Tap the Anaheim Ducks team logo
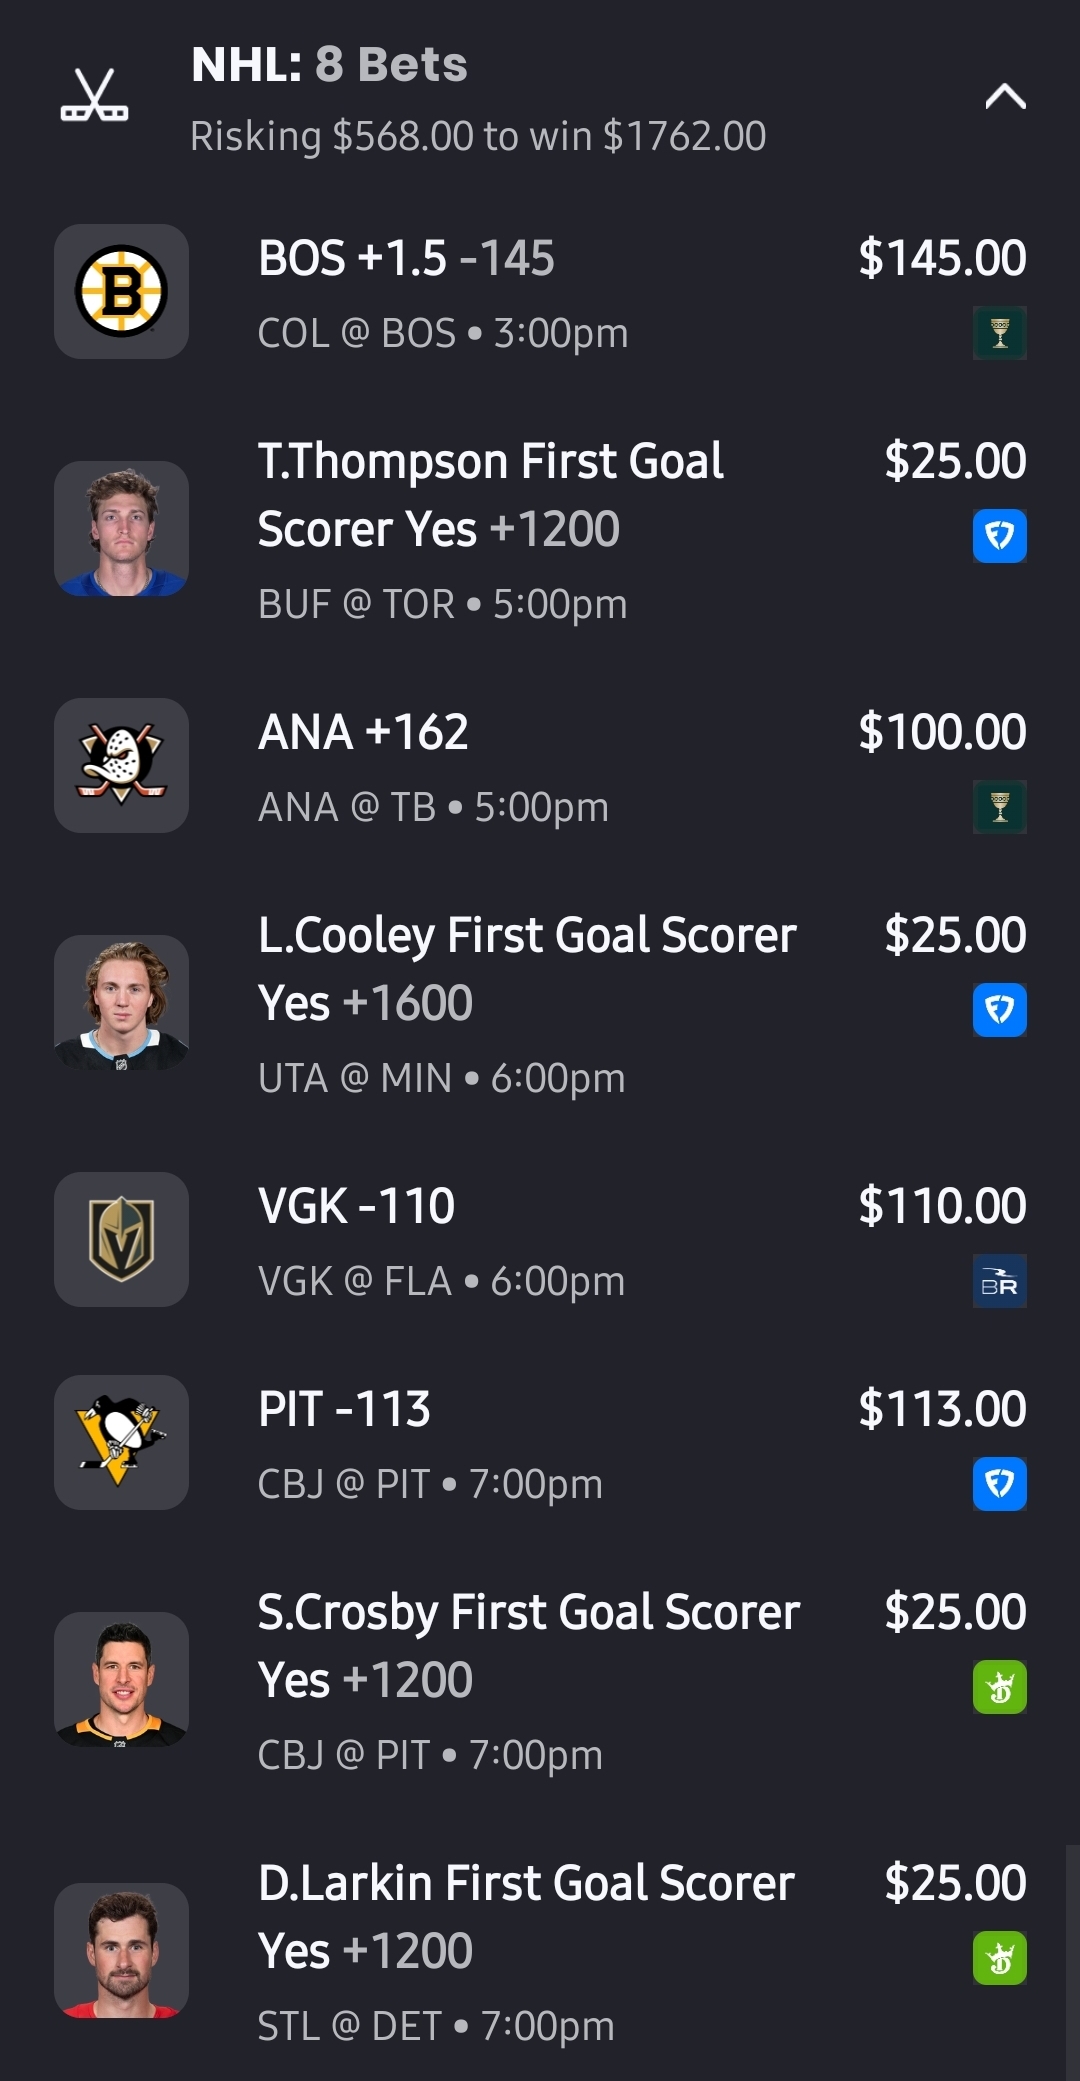This screenshot has width=1080, height=2081. 121,765
